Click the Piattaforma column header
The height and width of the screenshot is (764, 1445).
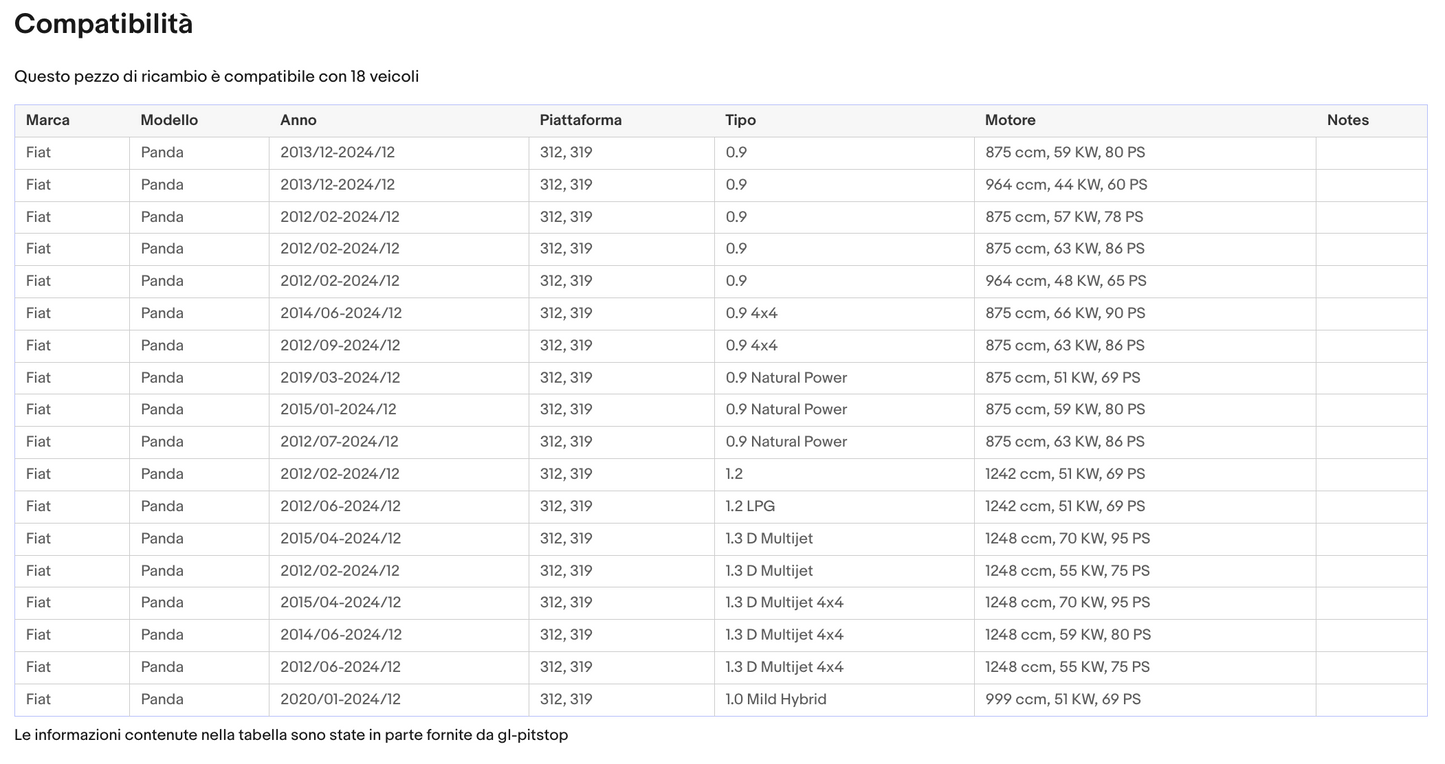click(580, 120)
